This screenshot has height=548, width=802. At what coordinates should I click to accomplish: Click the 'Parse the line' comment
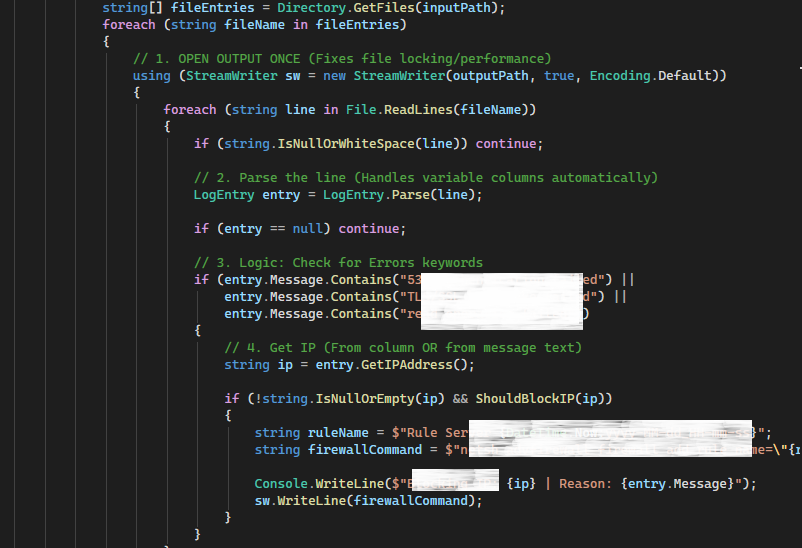pos(426,178)
